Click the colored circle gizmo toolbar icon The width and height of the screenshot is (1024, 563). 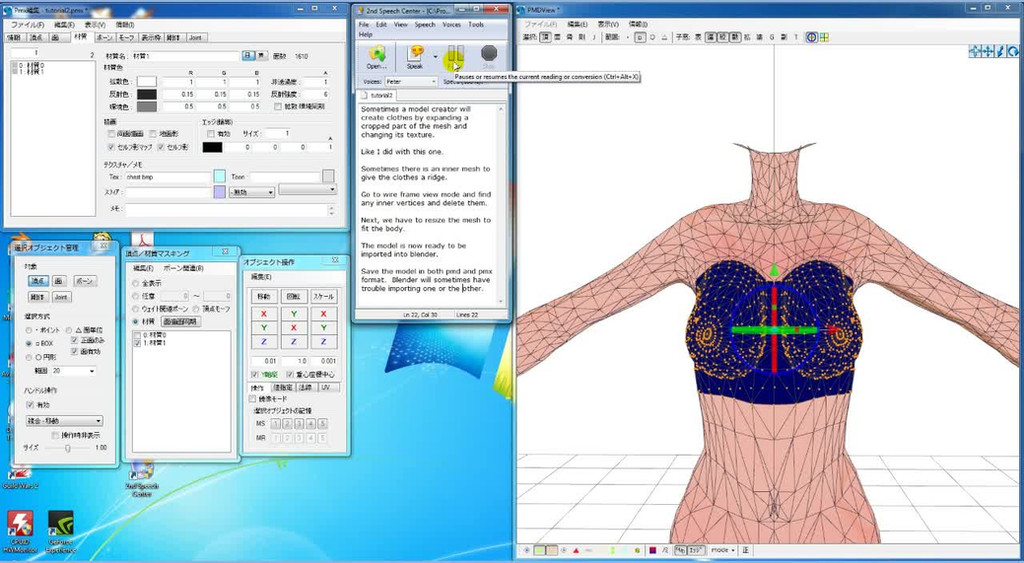point(811,37)
